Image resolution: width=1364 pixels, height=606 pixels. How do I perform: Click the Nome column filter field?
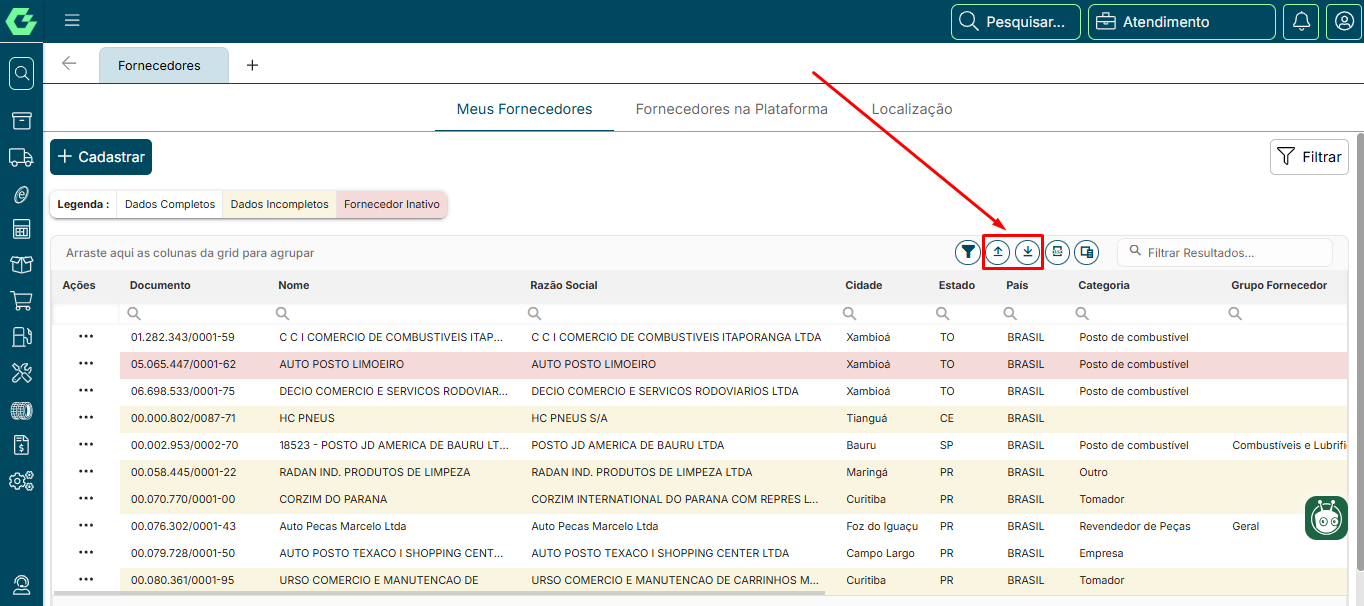point(396,313)
